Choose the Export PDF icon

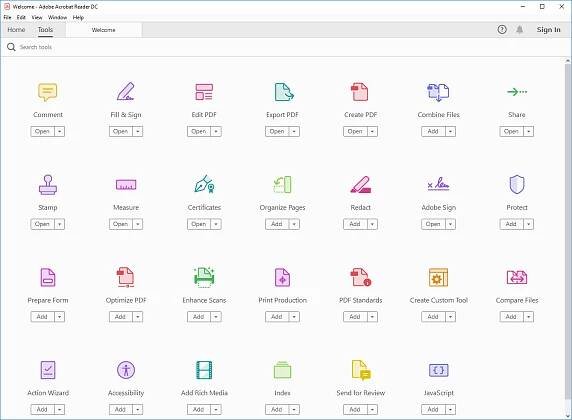(284, 92)
